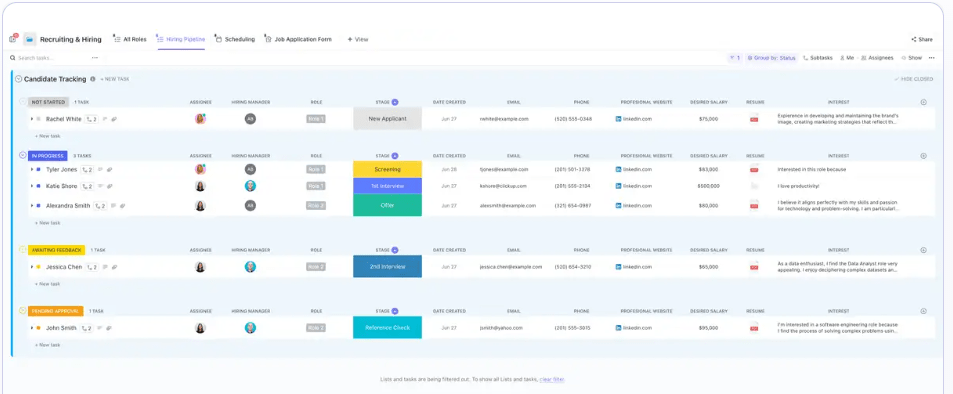Click the Search tasks field
This screenshot has width=953, height=394.
[x=49, y=58]
